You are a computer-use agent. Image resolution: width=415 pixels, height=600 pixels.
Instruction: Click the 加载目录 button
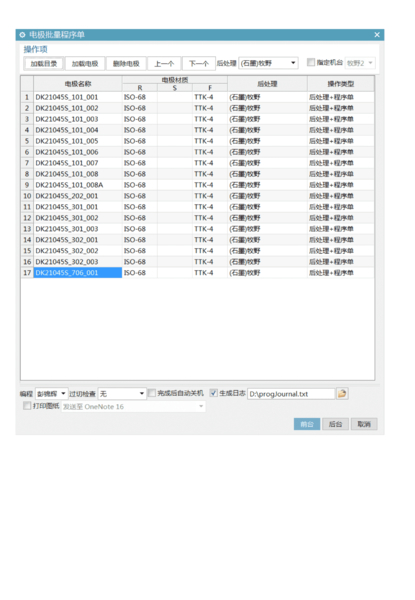[43, 64]
